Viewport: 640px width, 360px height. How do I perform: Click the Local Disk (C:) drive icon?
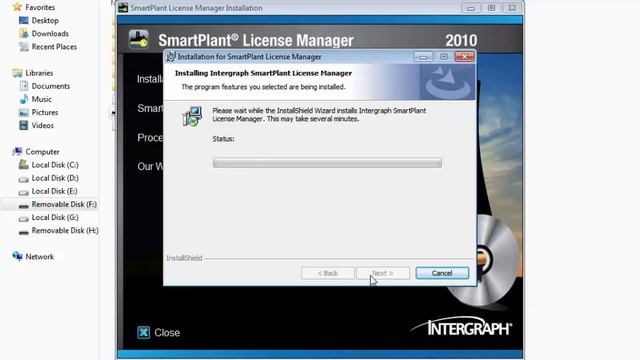point(24,164)
